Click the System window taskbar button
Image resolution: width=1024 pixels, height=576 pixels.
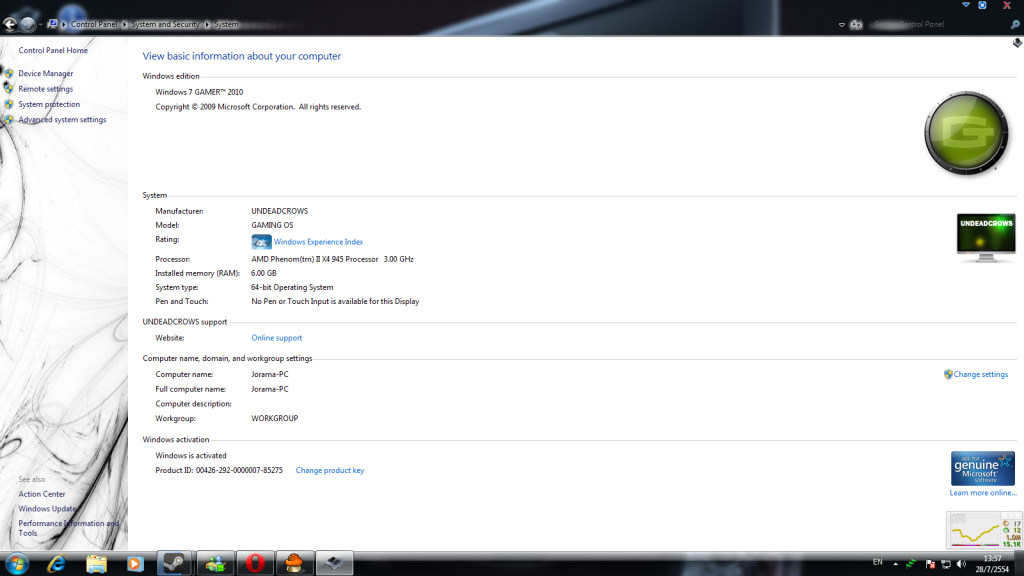point(334,564)
